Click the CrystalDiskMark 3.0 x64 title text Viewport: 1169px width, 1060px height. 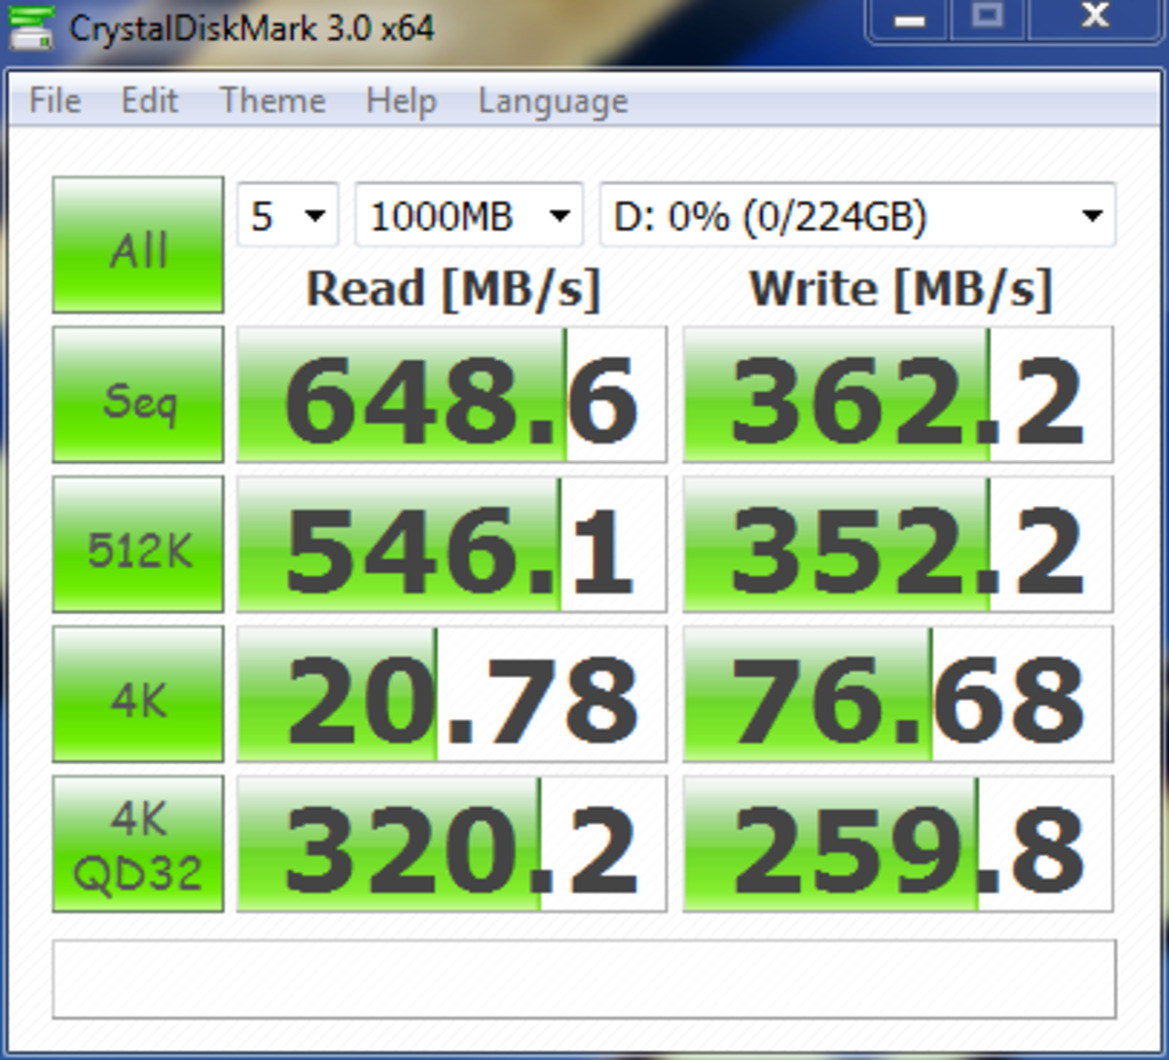coord(252,30)
